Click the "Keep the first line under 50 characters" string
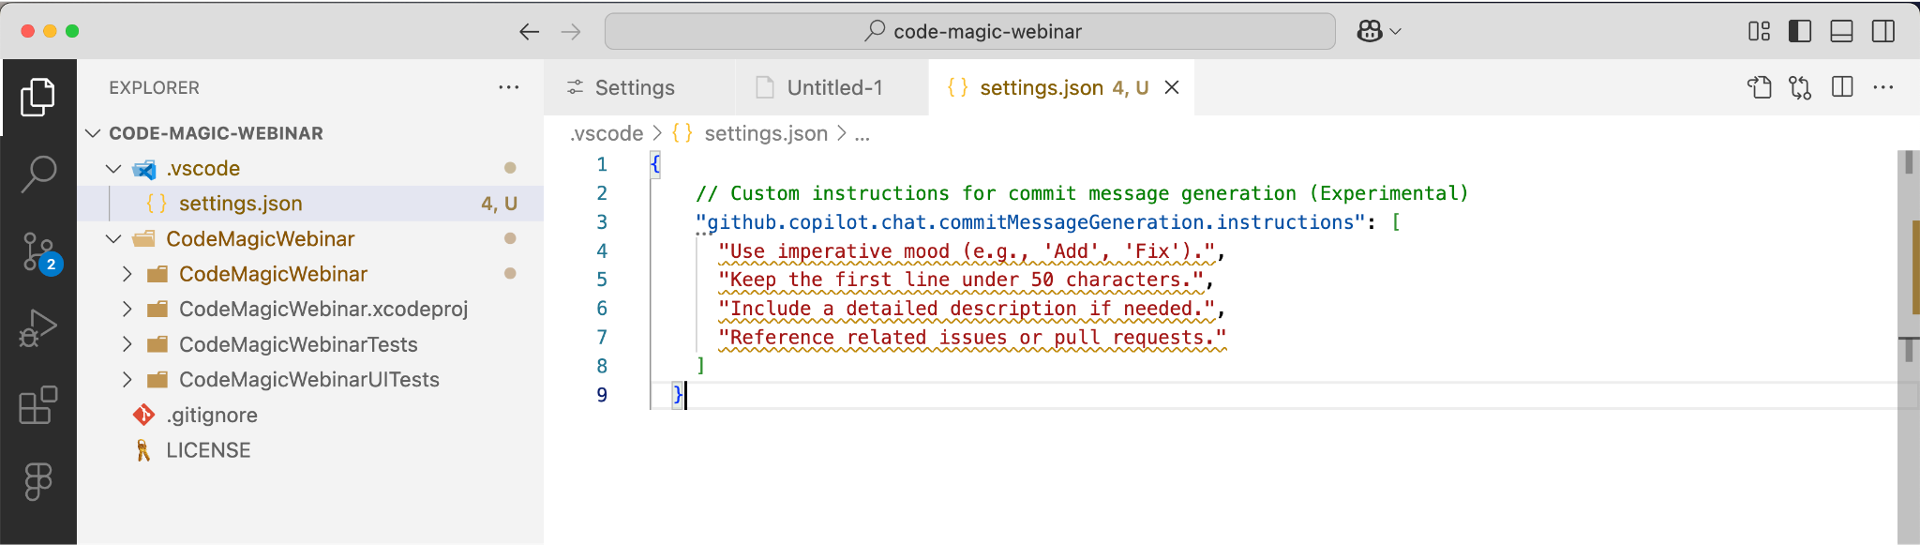 point(960,280)
